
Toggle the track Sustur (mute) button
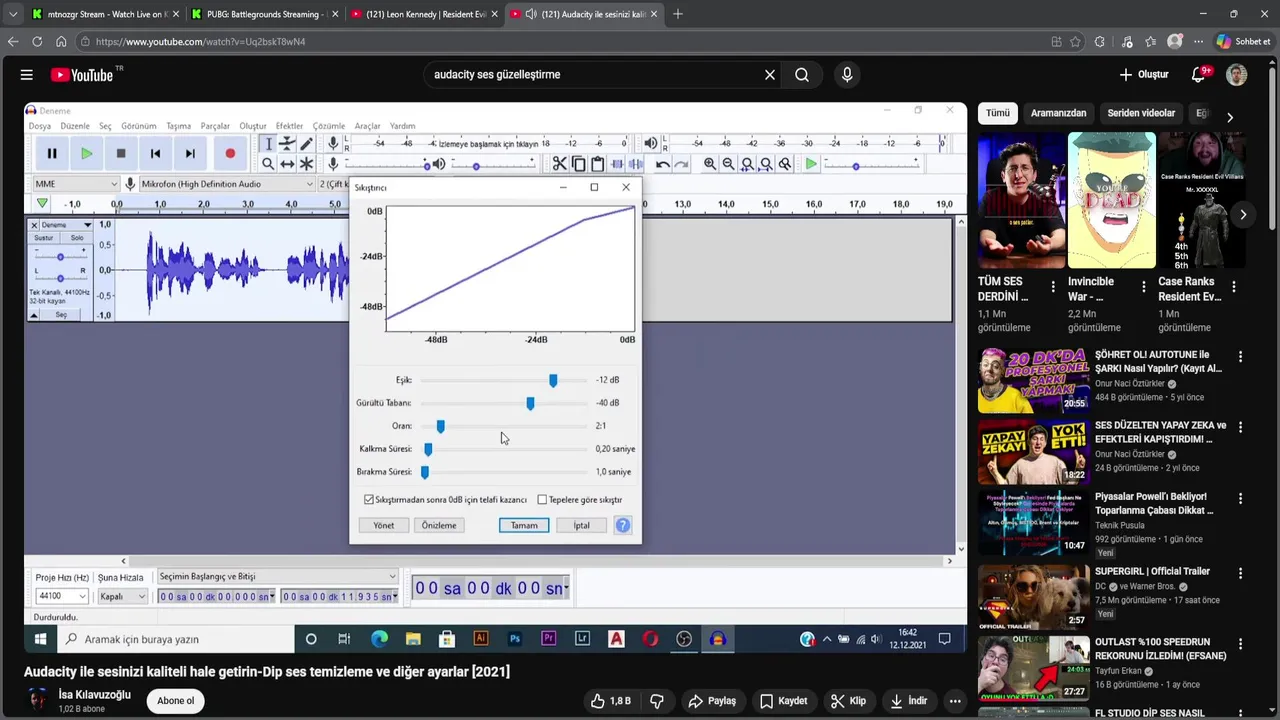(44, 238)
